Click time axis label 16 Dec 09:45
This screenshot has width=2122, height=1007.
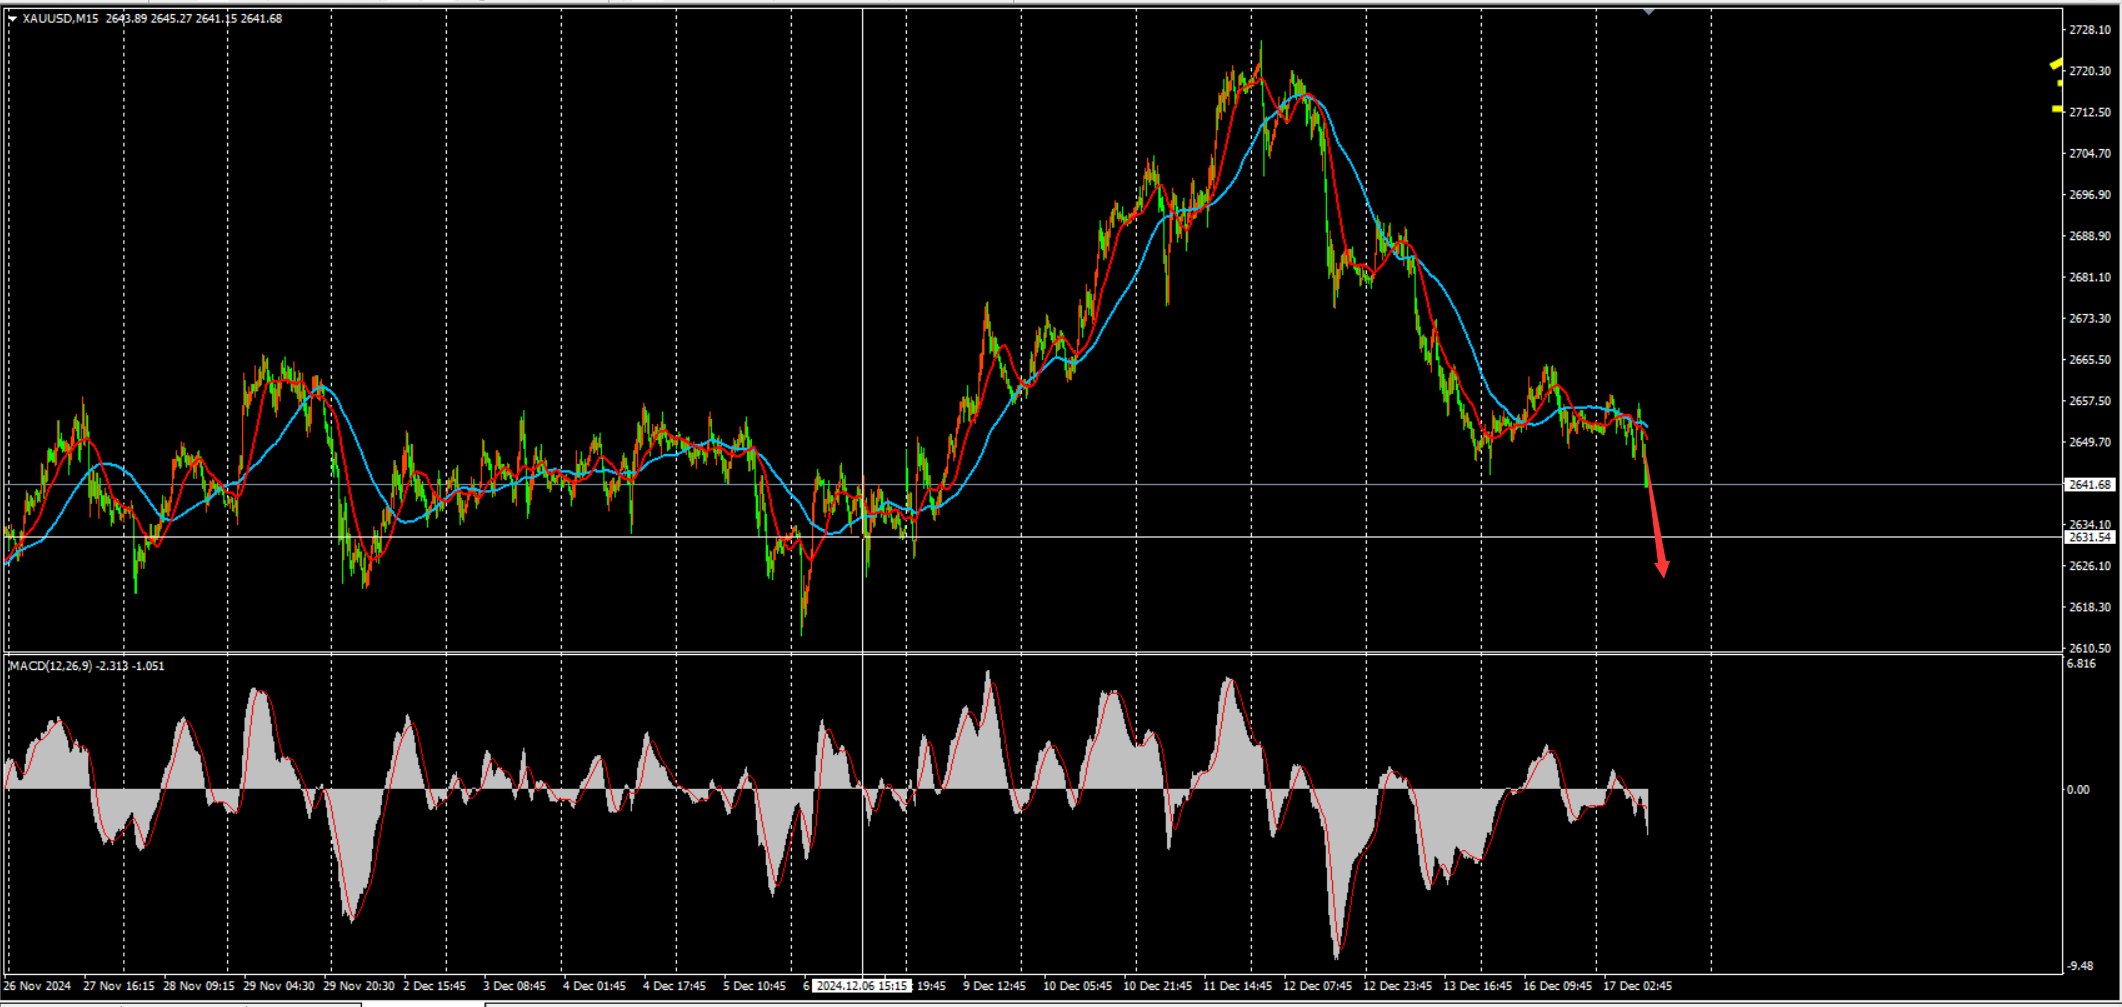[x=1558, y=986]
